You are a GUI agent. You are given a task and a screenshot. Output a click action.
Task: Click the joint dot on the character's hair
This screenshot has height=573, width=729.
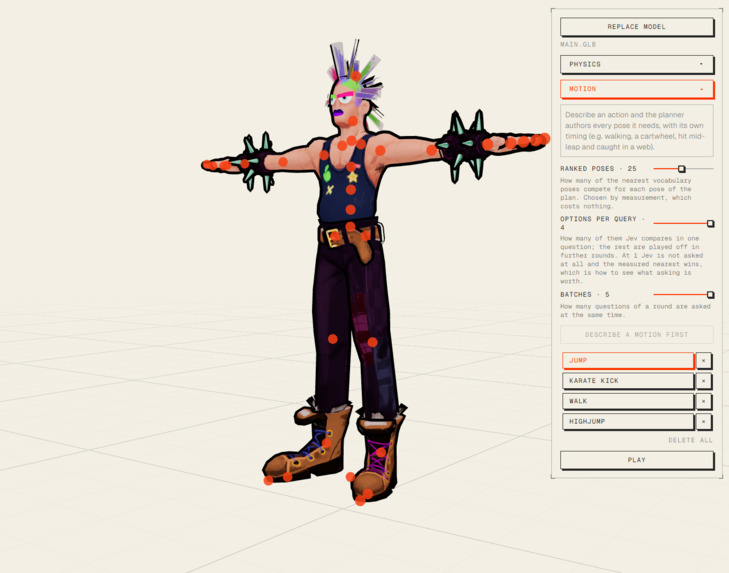[x=356, y=76]
